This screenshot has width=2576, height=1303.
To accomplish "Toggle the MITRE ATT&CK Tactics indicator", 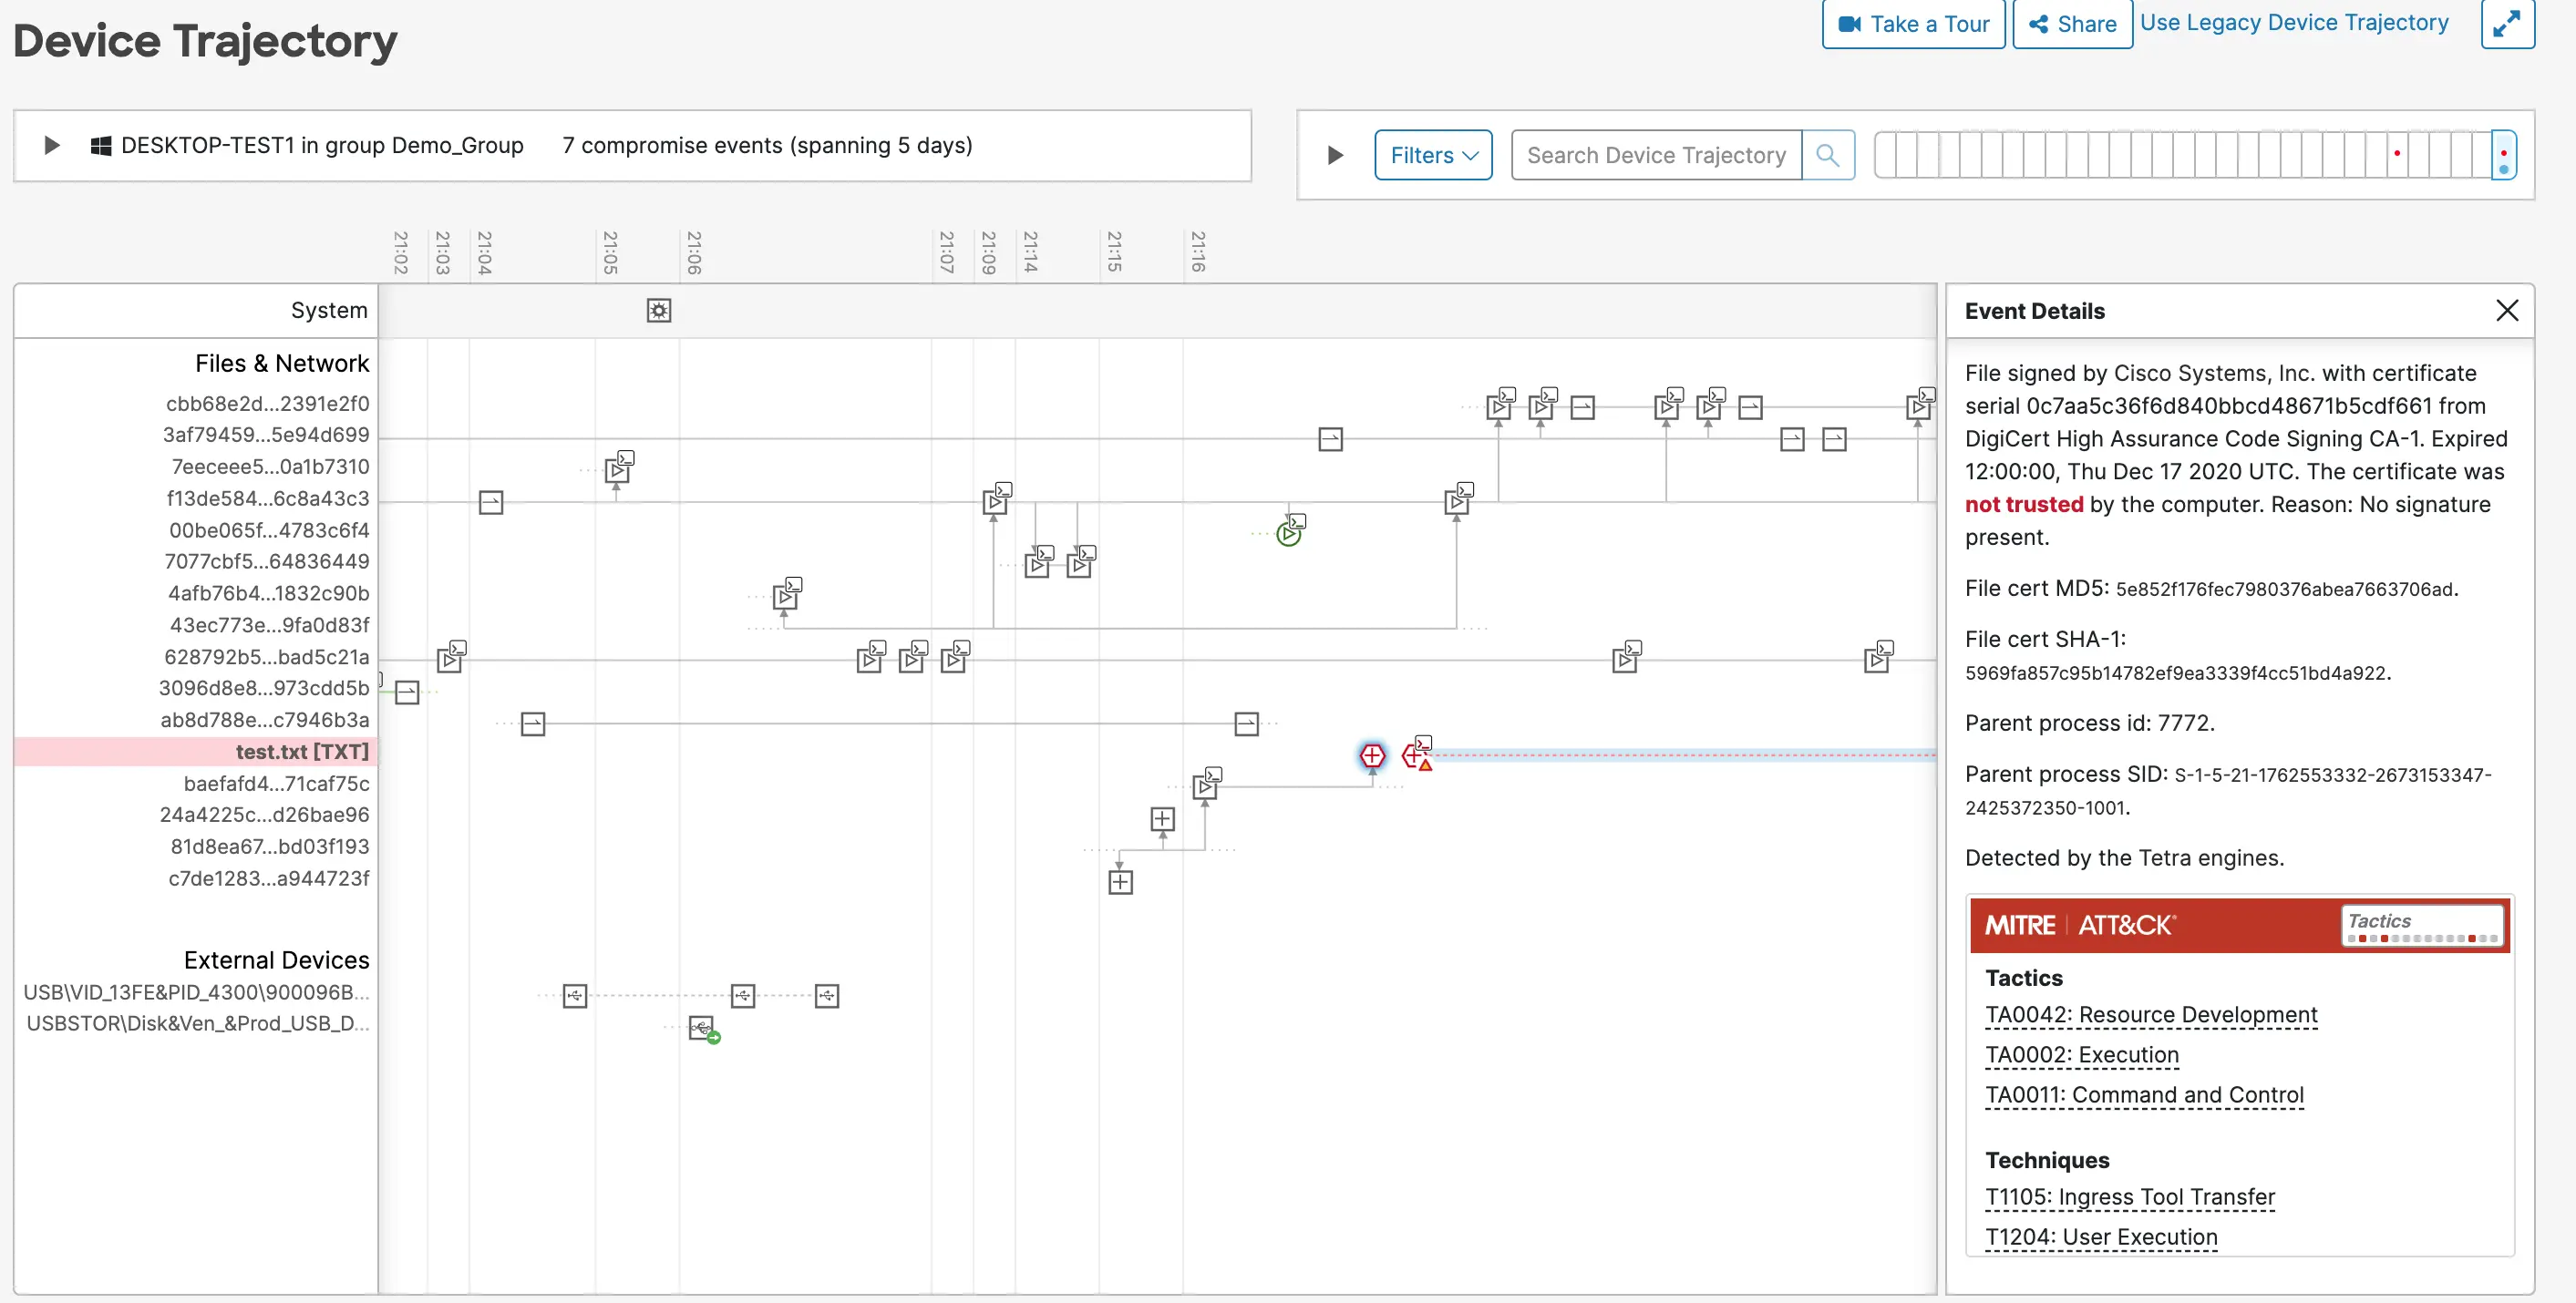I will (2421, 925).
